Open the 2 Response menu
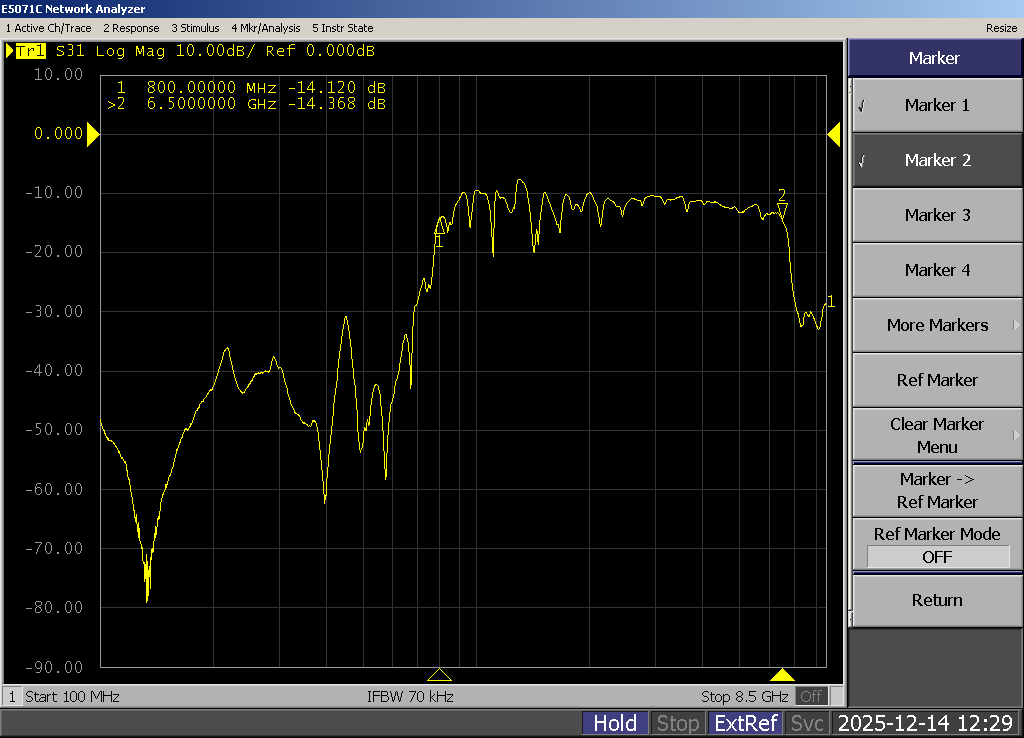 coord(131,28)
